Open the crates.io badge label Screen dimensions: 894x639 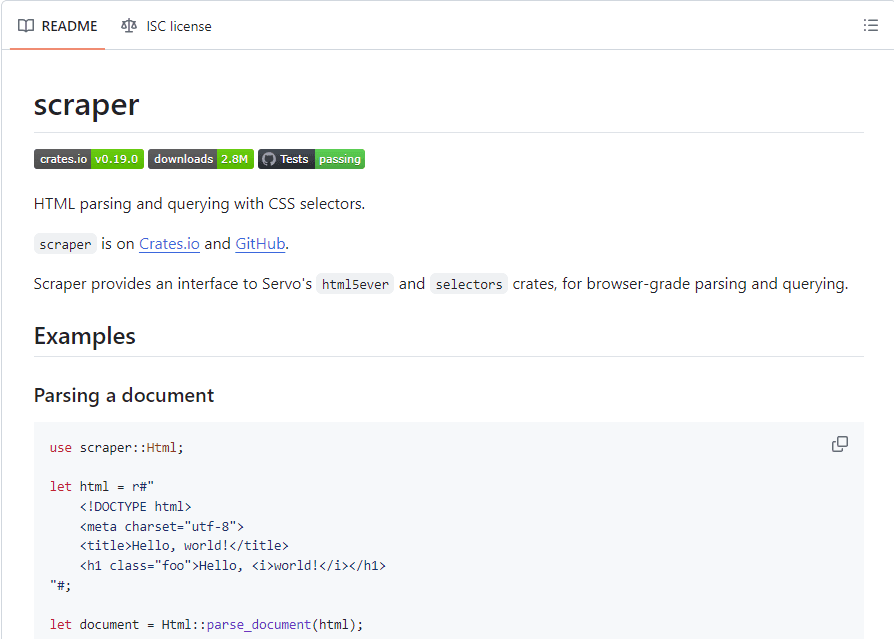(63, 159)
